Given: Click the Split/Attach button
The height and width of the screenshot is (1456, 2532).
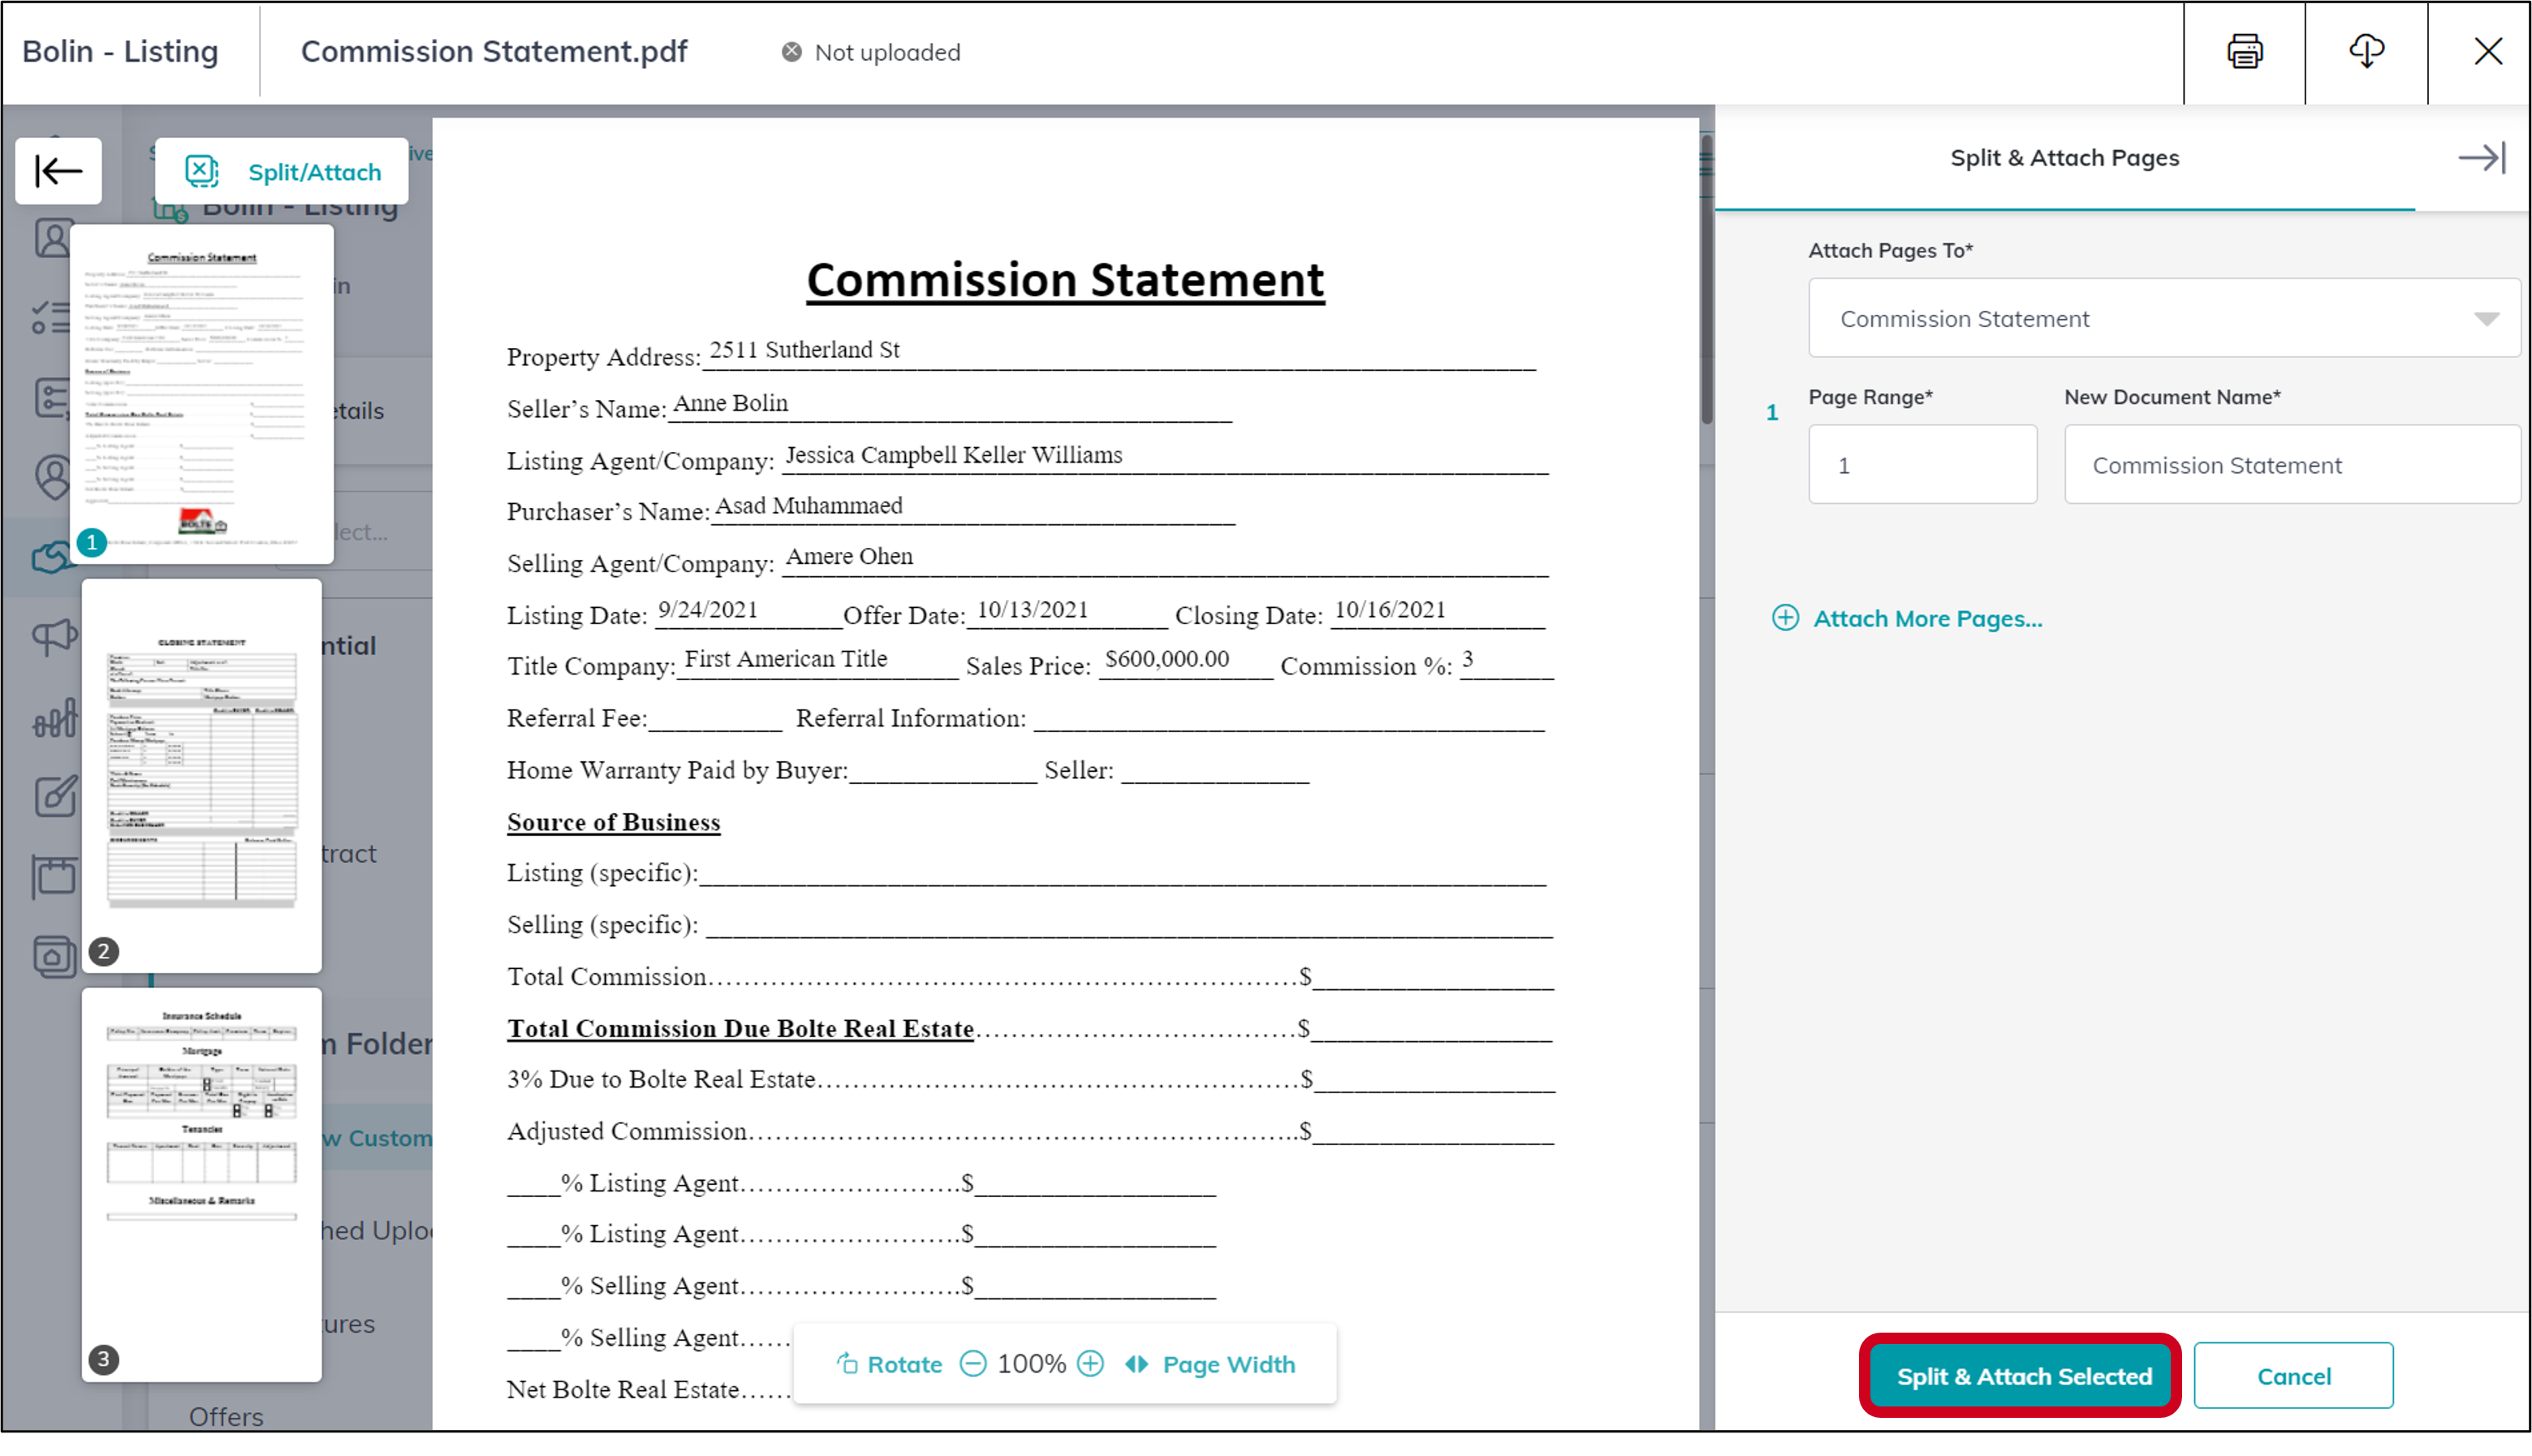Looking at the screenshot, I should click(x=282, y=171).
